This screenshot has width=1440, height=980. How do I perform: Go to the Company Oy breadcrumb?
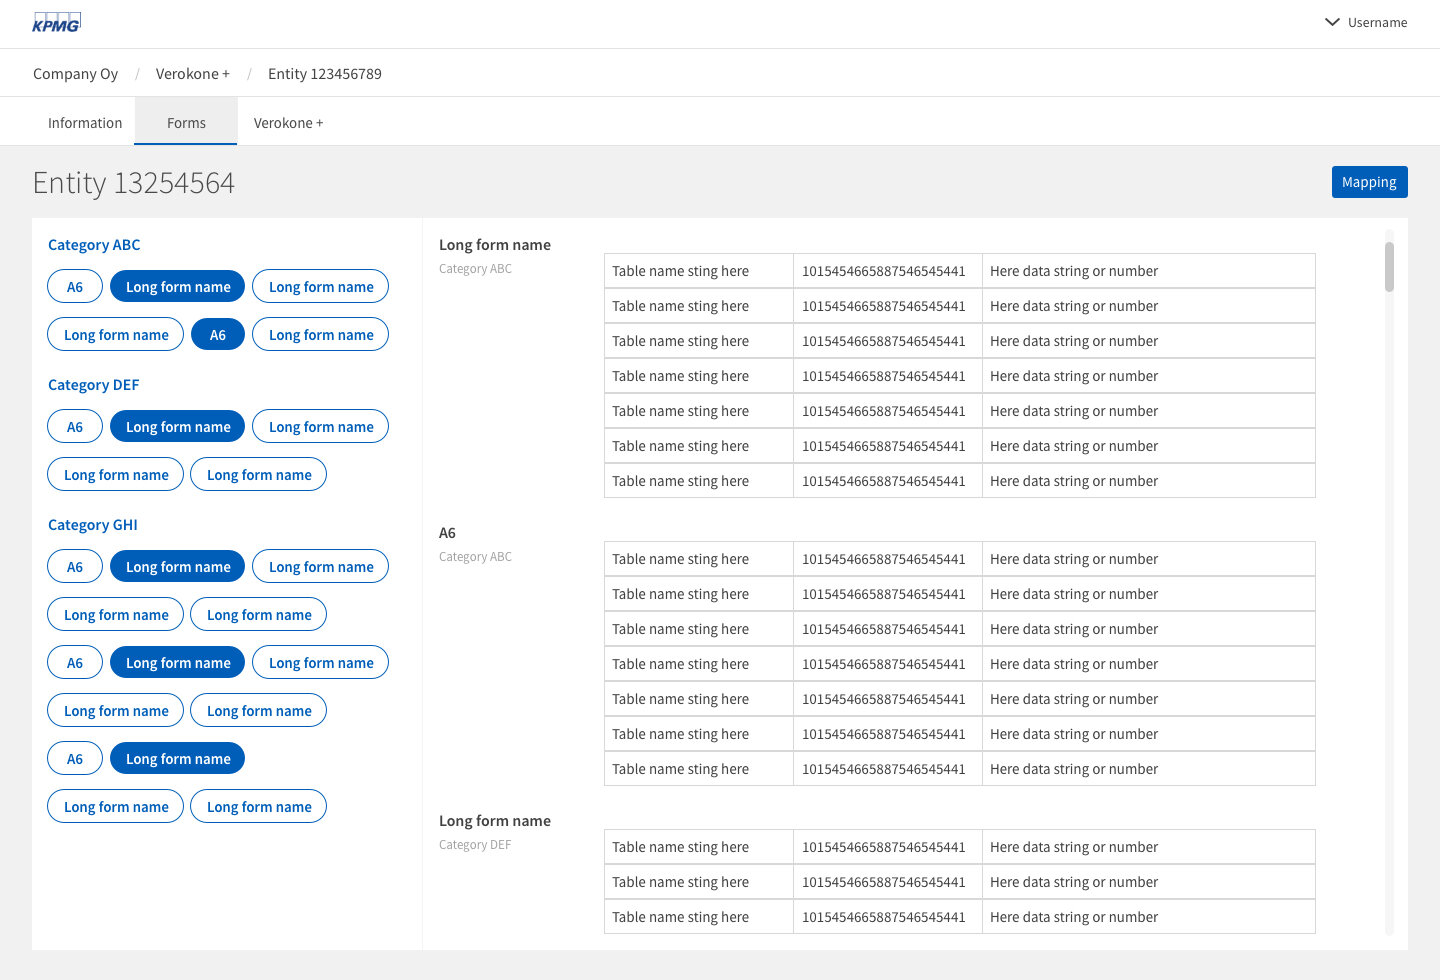[x=75, y=74]
